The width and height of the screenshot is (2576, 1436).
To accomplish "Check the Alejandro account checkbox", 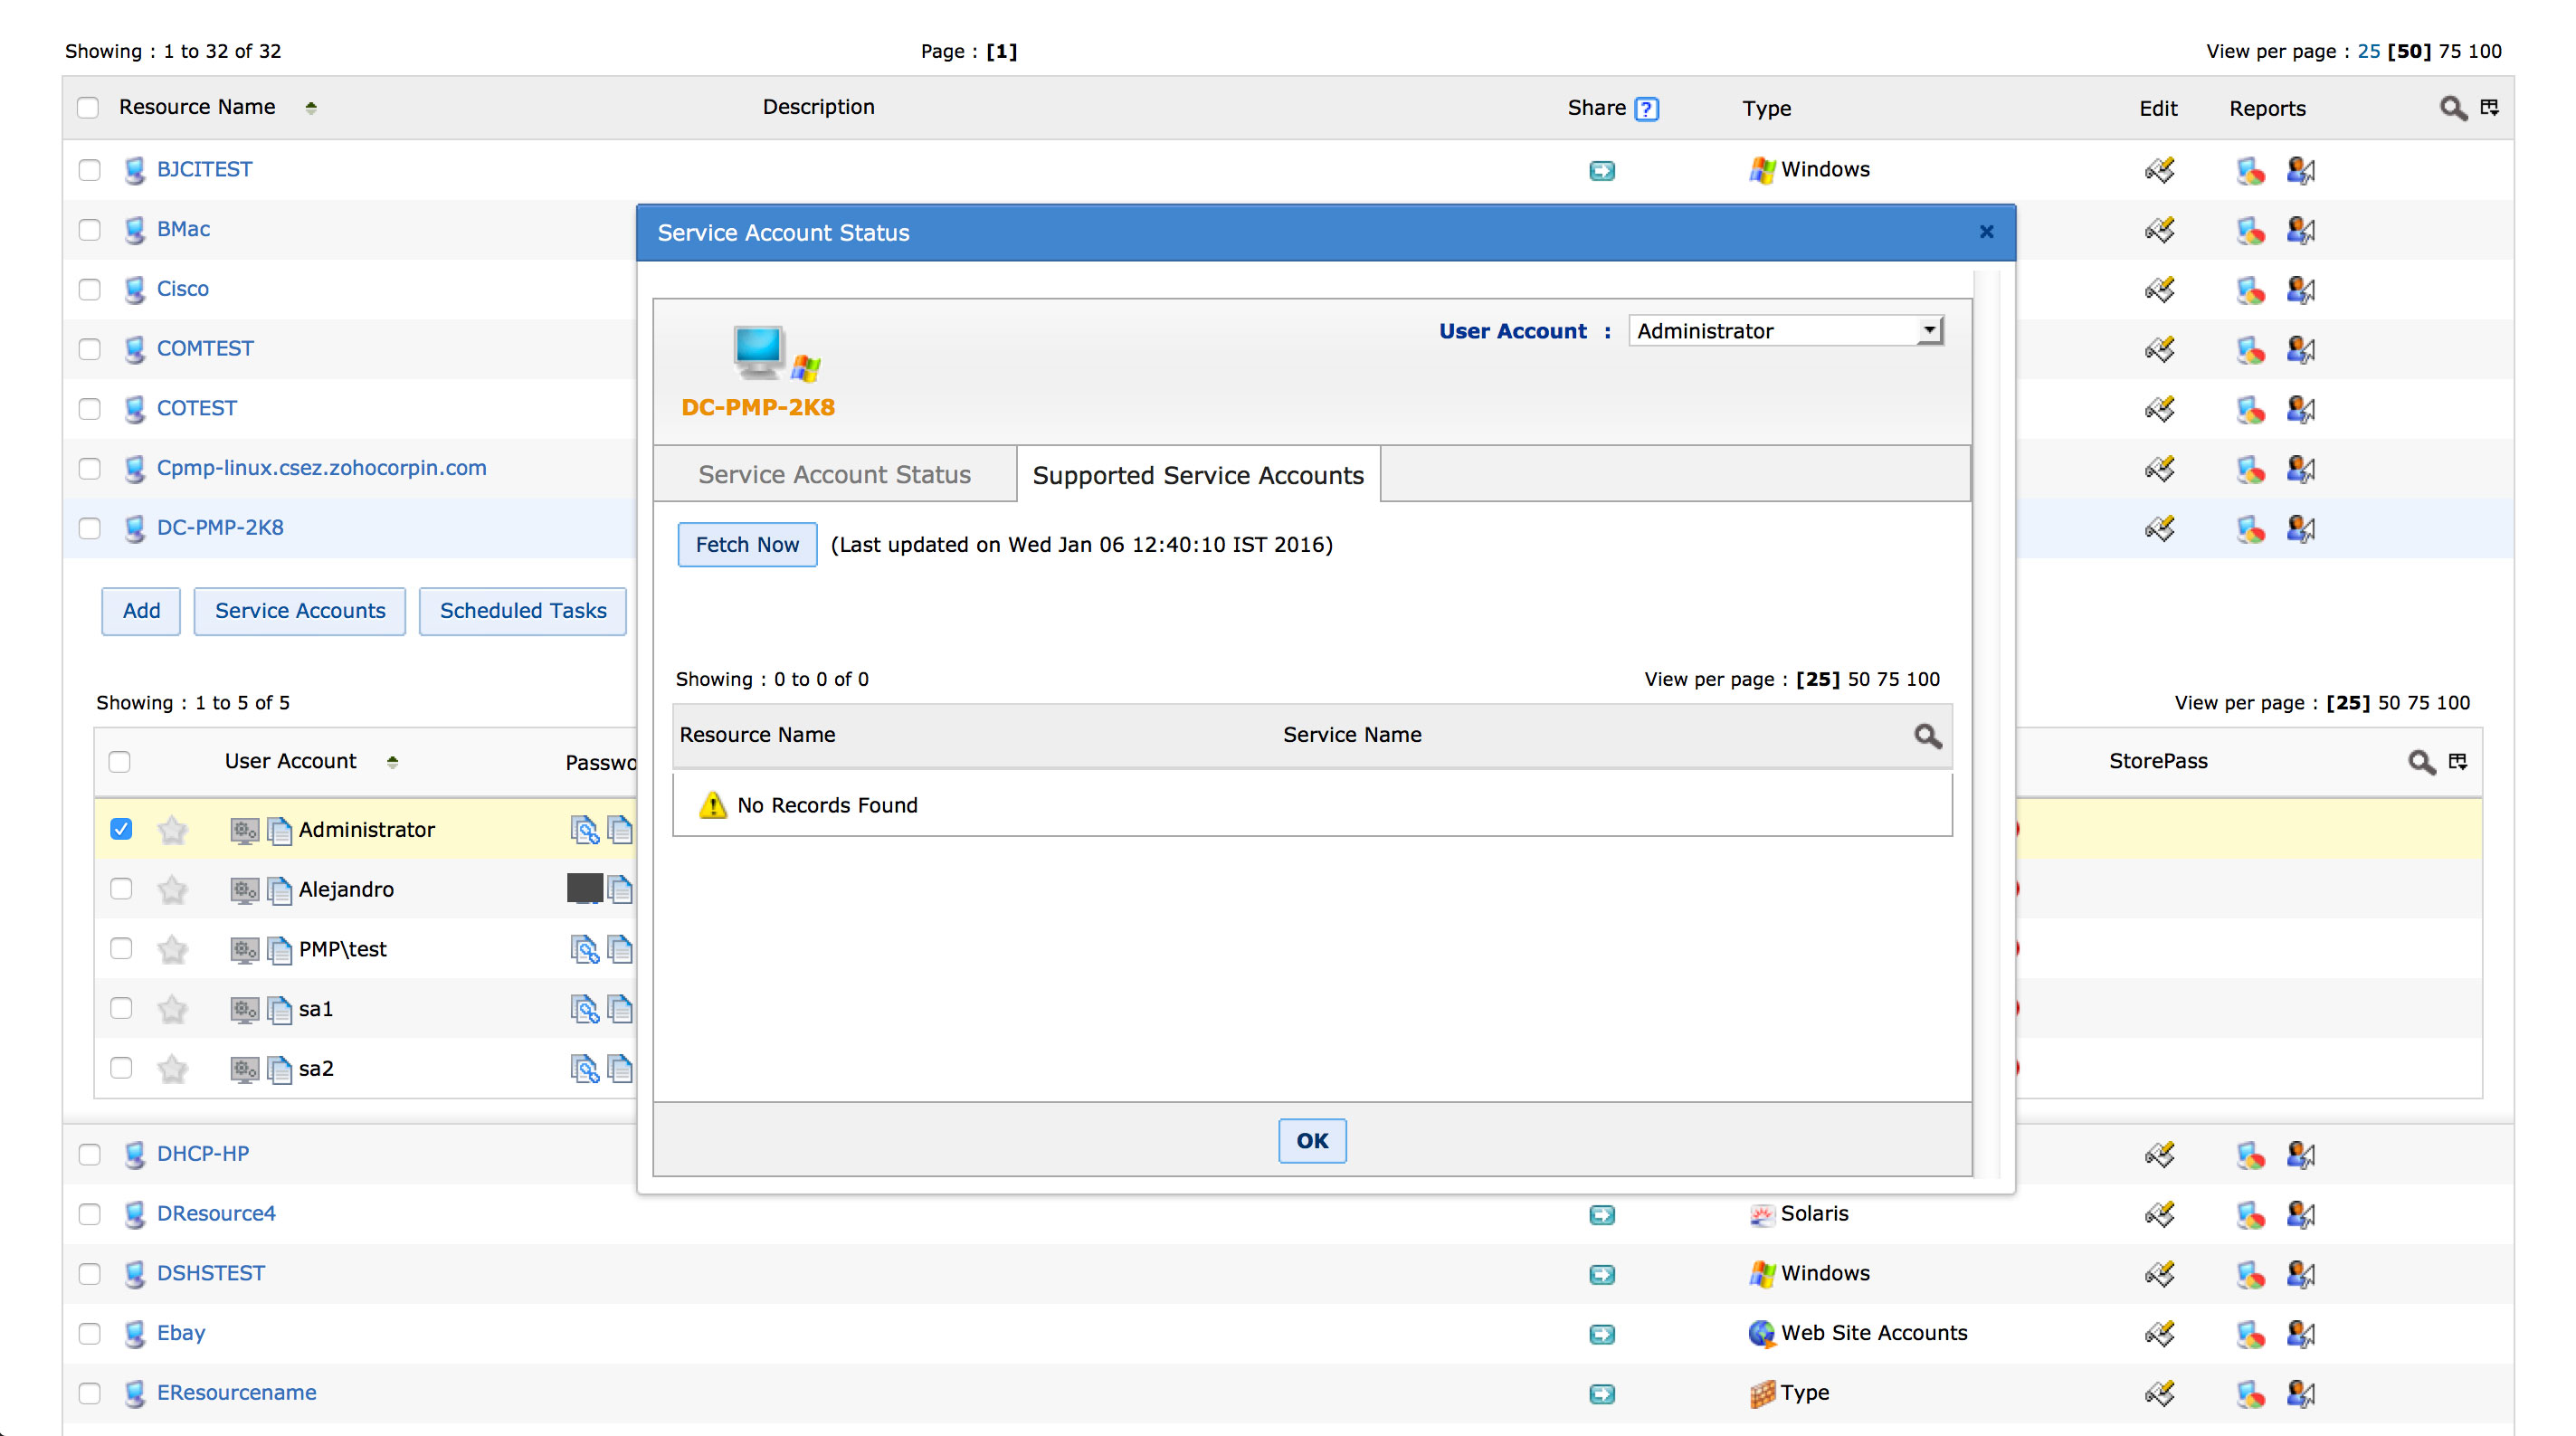I will click(121, 889).
